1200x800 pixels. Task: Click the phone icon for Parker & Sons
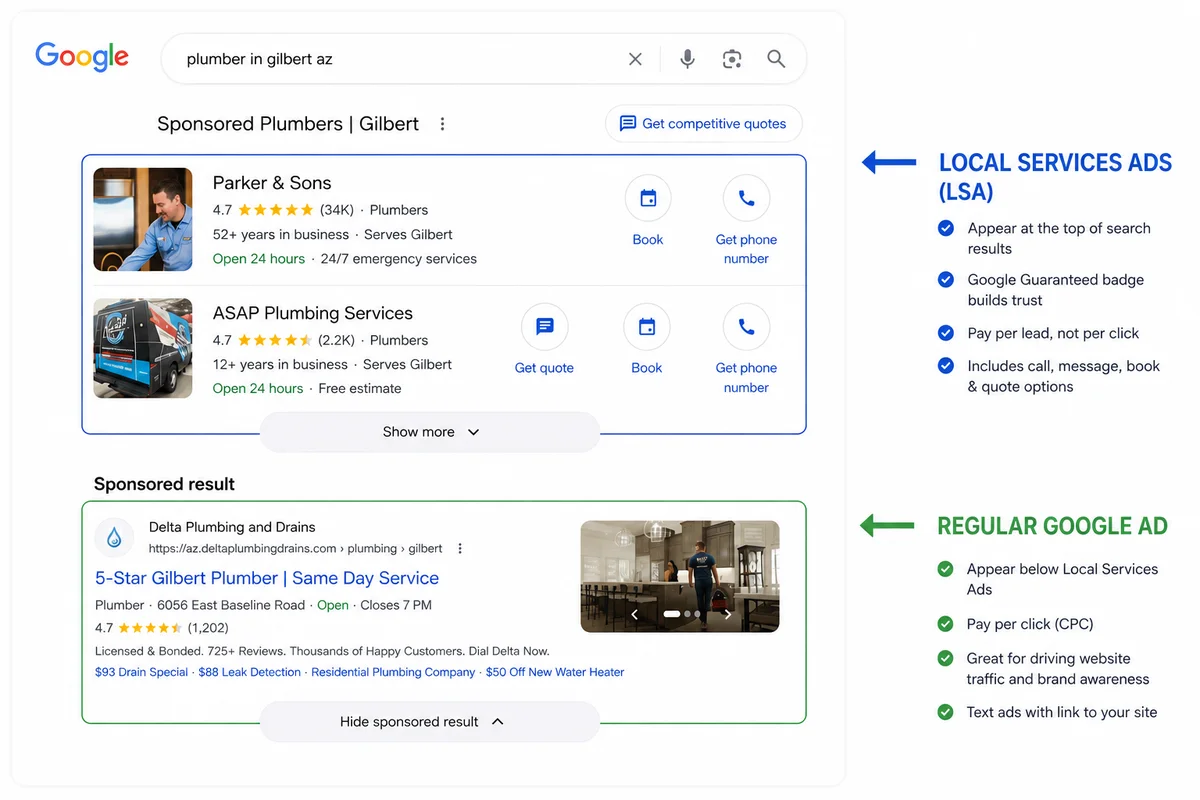click(x=746, y=198)
